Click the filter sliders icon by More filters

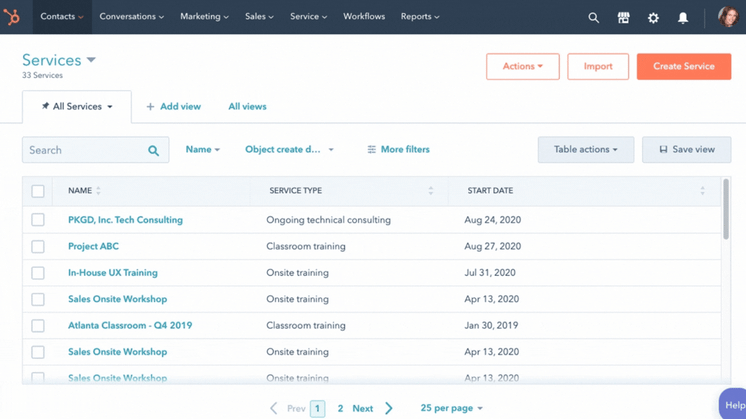point(372,149)
